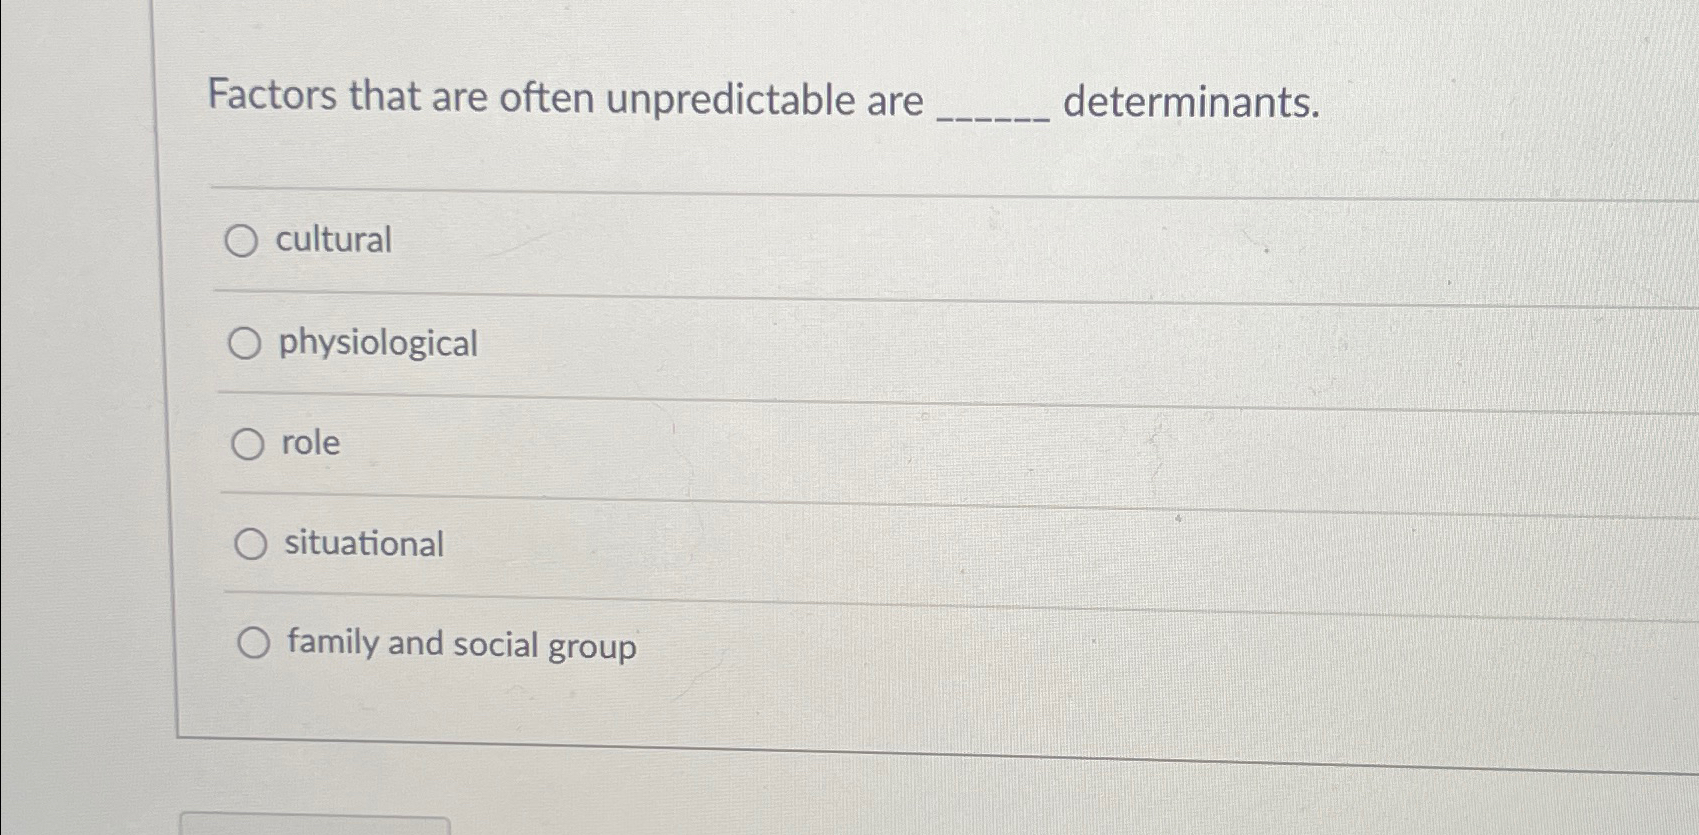Click the word determinants in the question

click(1193, 102)
